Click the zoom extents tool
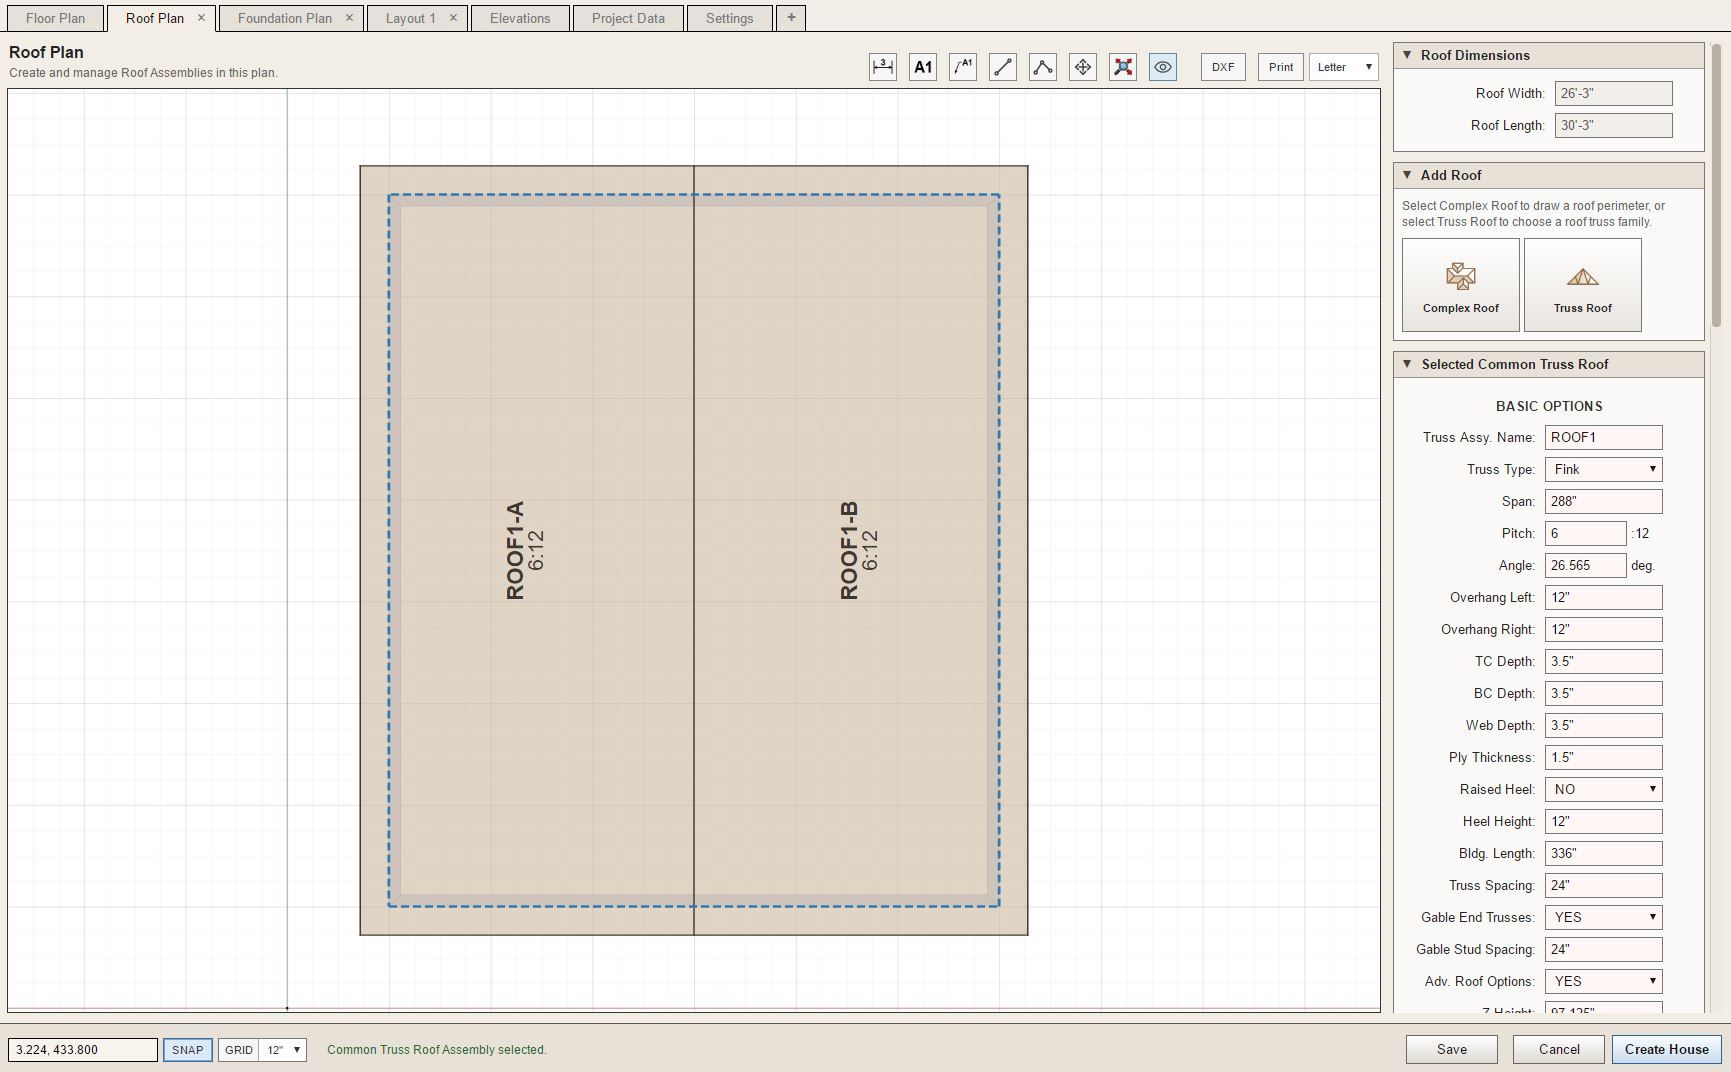 (1123, 67)
